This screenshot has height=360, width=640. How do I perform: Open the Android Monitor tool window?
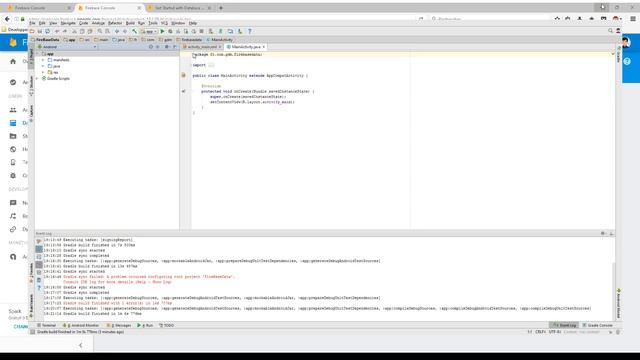pos(81,325)
